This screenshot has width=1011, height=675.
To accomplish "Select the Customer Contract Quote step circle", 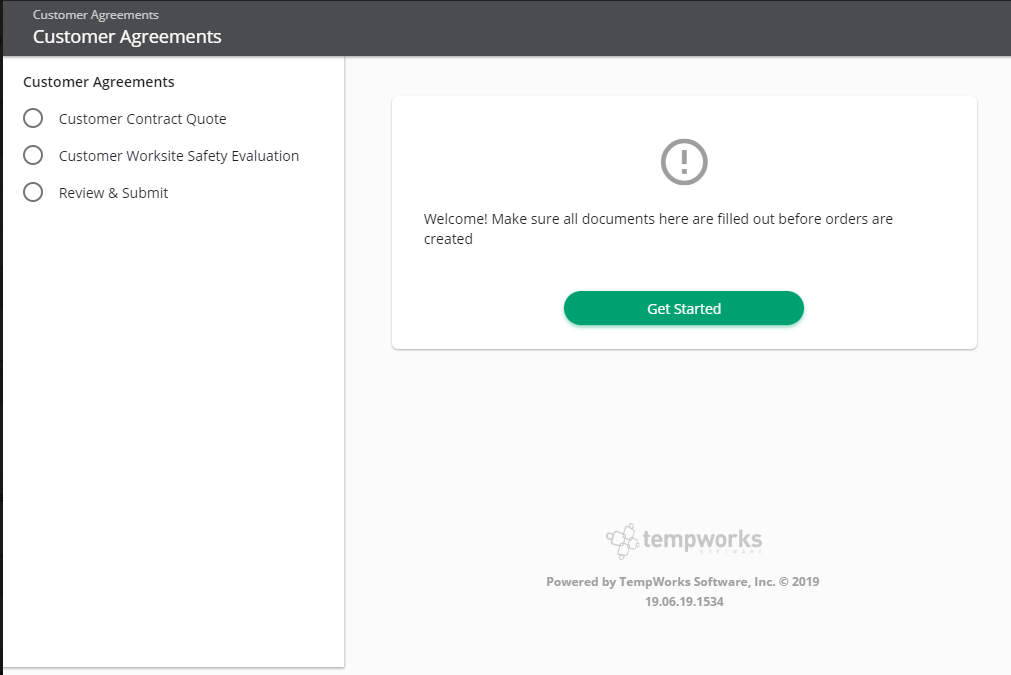I will click(33, 119).
